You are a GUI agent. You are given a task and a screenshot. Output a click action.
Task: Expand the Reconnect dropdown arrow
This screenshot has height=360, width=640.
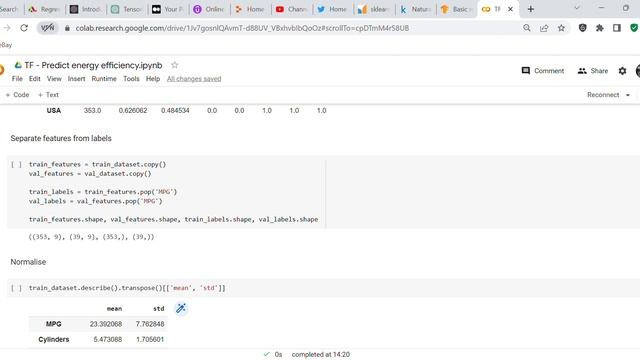pos(628,95)
